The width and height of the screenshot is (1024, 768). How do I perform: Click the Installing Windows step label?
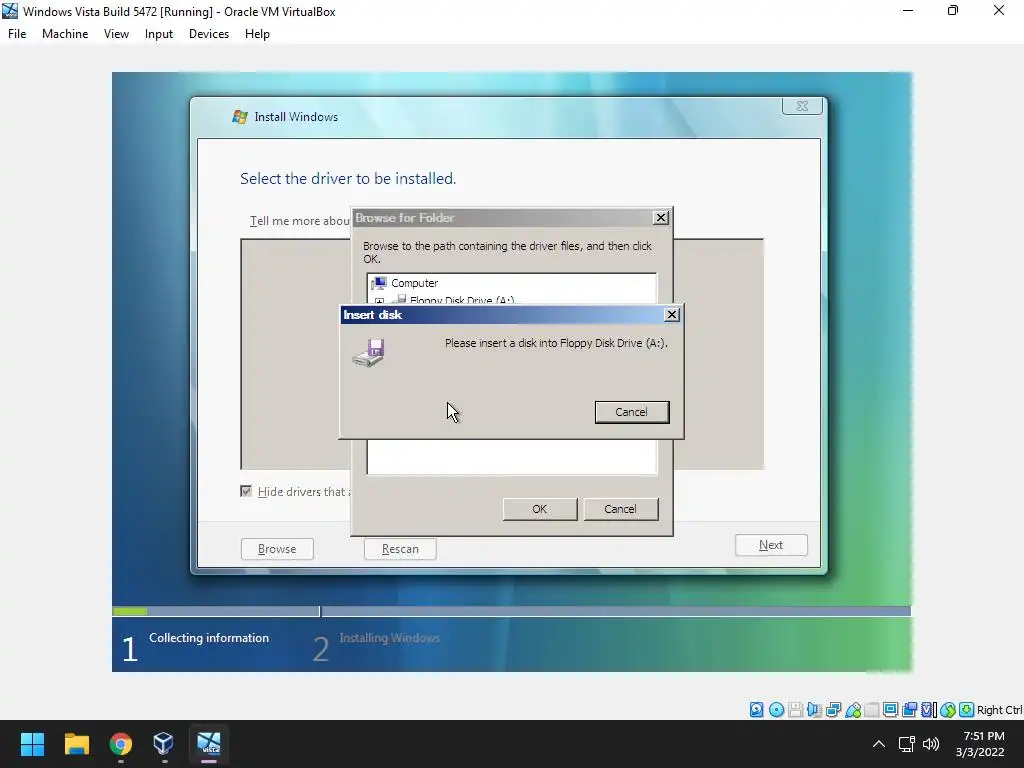[x=389, y=638]
